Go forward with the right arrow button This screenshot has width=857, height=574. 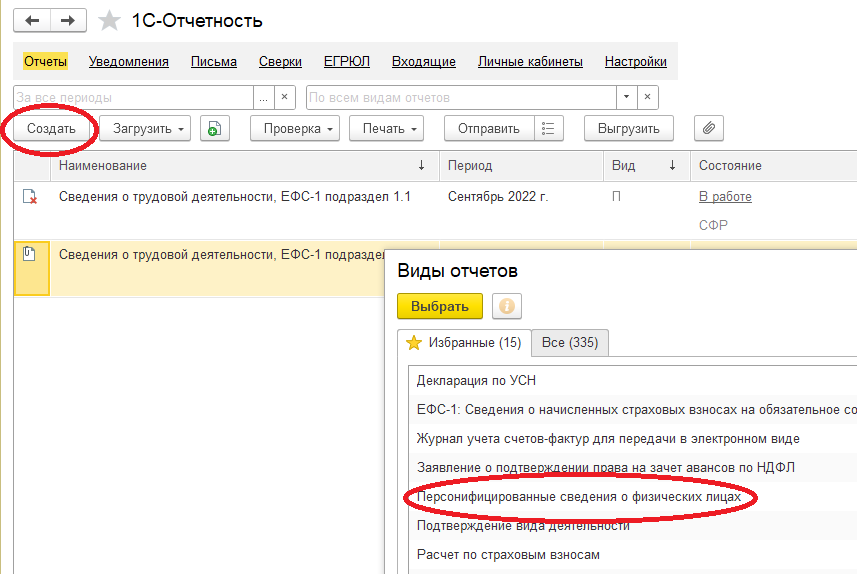pos(68,21)
